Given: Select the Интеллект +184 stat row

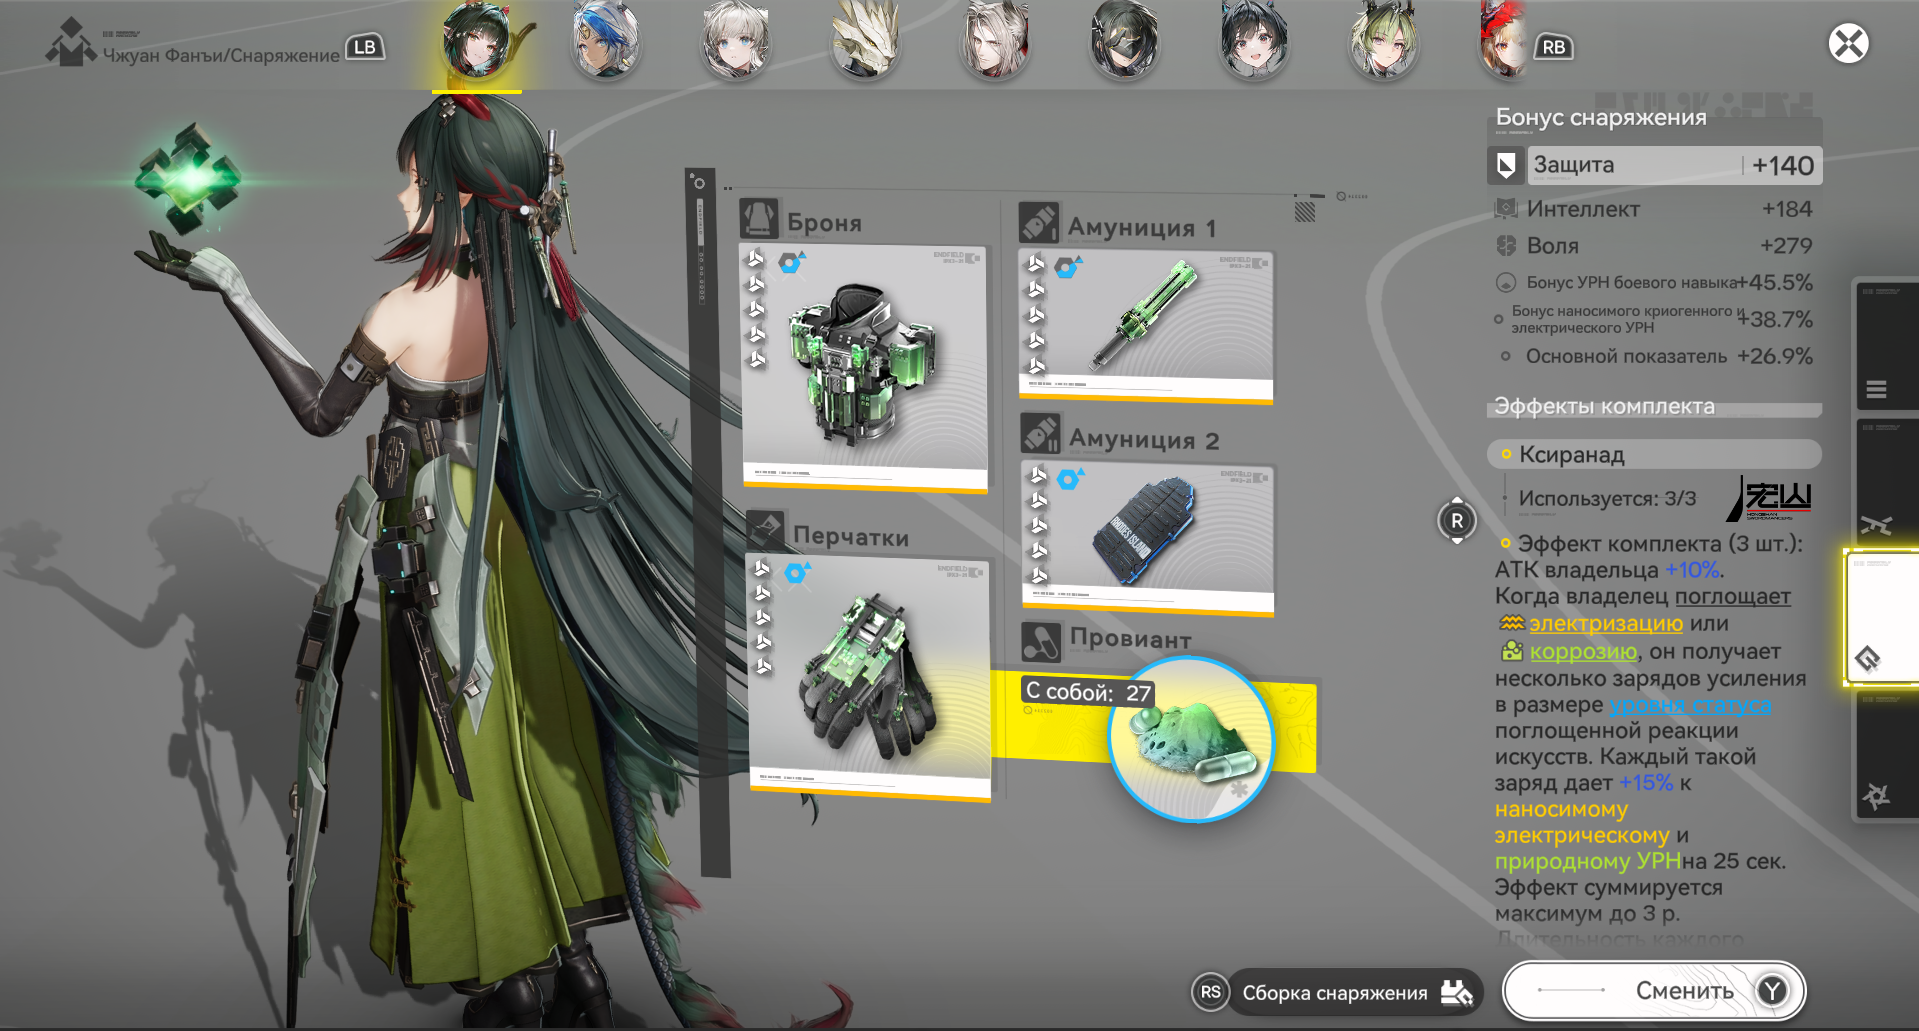Looking at the screenshot, I should [x=1654, y=208].
